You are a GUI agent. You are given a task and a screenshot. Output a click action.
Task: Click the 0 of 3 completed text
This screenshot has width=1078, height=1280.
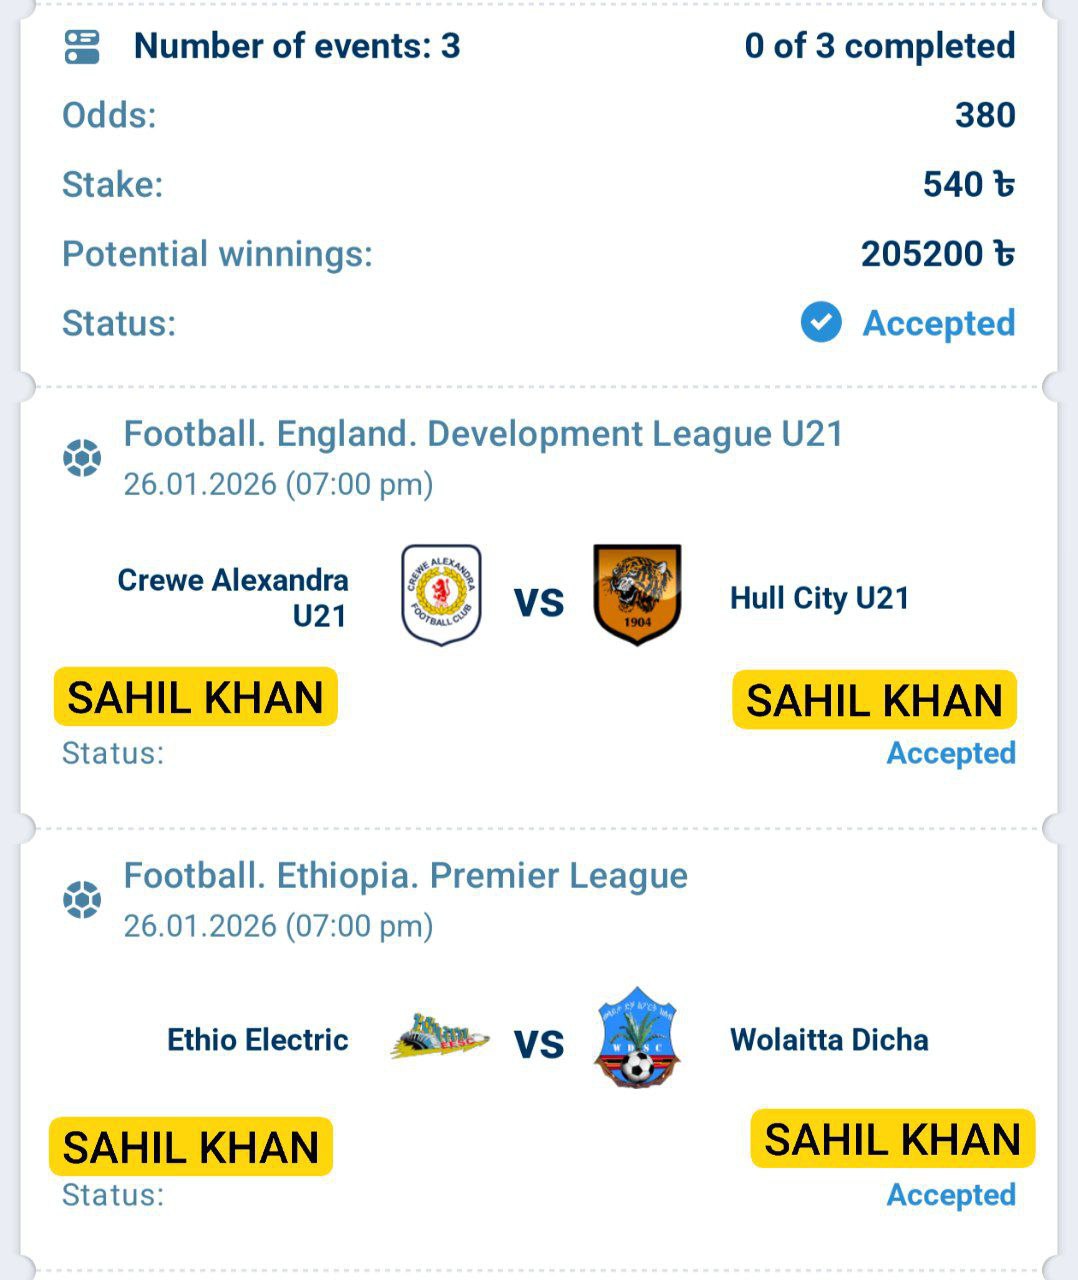[x=879, y=46]
